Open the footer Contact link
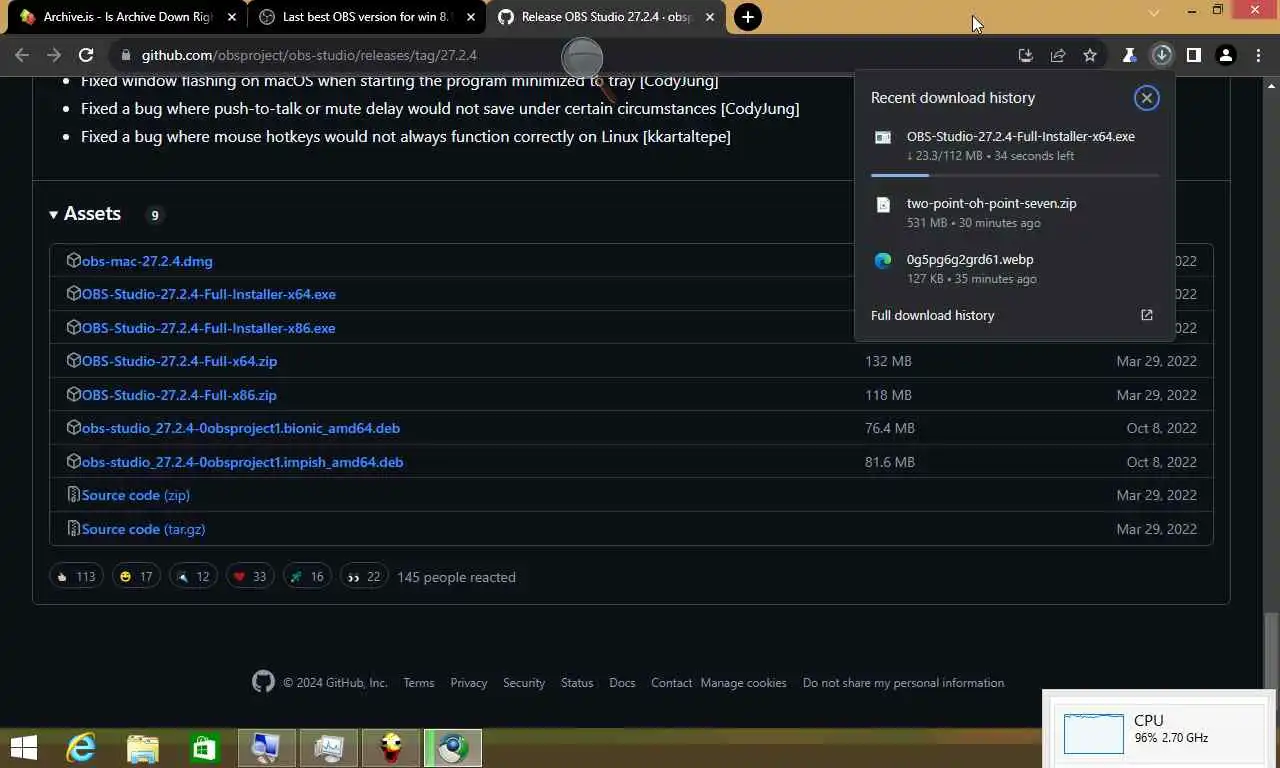Viewport: 1280px width, 768px height. pyautogui.click(x=671, y=683)
